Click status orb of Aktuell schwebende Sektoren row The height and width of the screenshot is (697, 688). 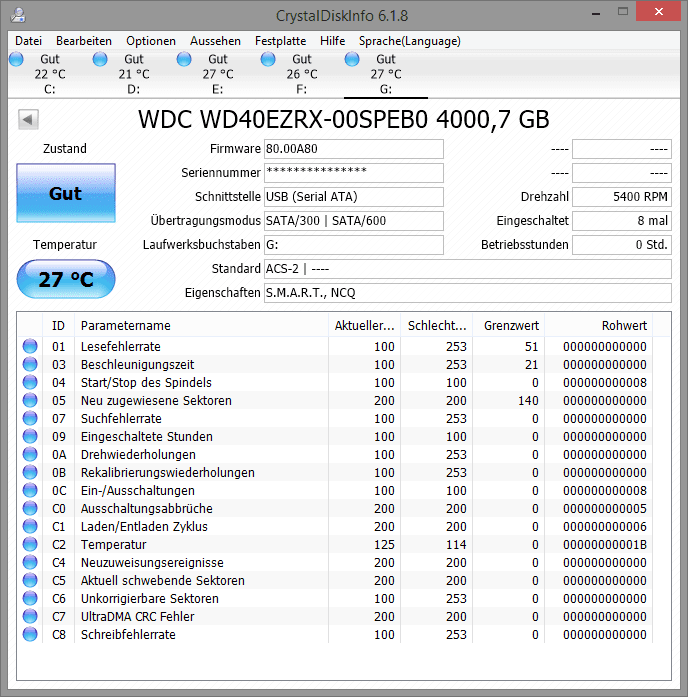click(30, 581)
